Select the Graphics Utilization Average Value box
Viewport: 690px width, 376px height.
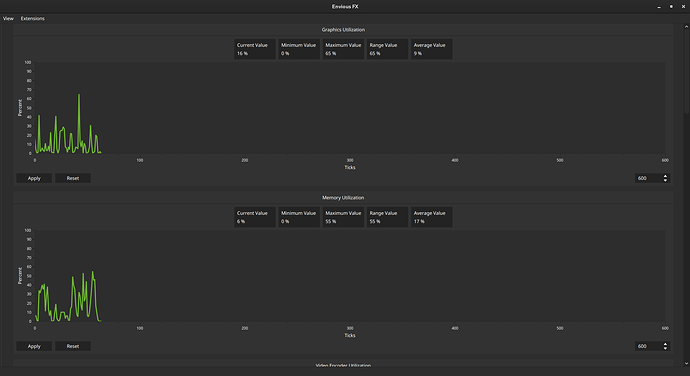click(x=431, y=49)
